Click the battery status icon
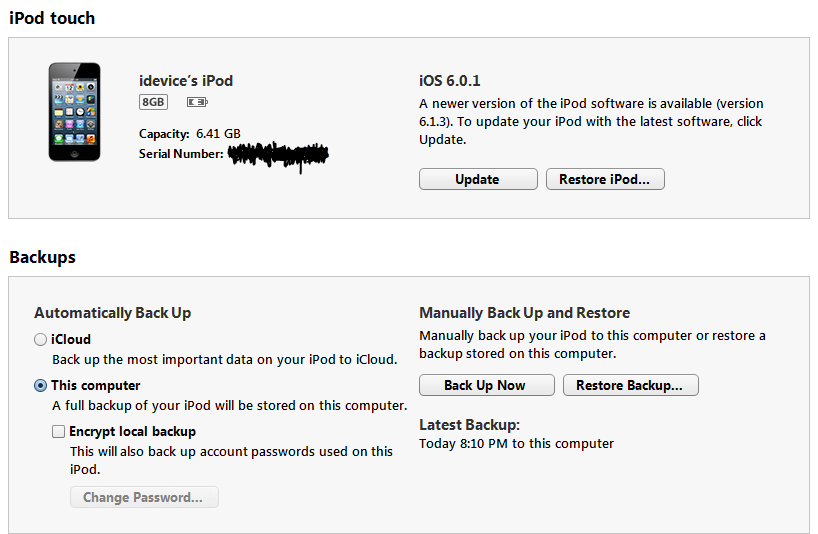Screen dimensions: 818x534 (196, 102)
